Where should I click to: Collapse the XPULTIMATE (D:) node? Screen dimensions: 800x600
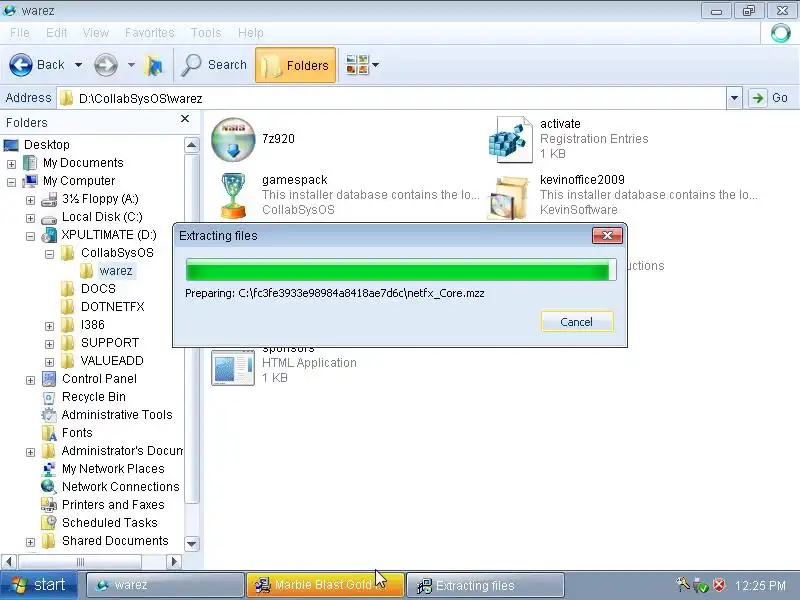click(31, 236)
